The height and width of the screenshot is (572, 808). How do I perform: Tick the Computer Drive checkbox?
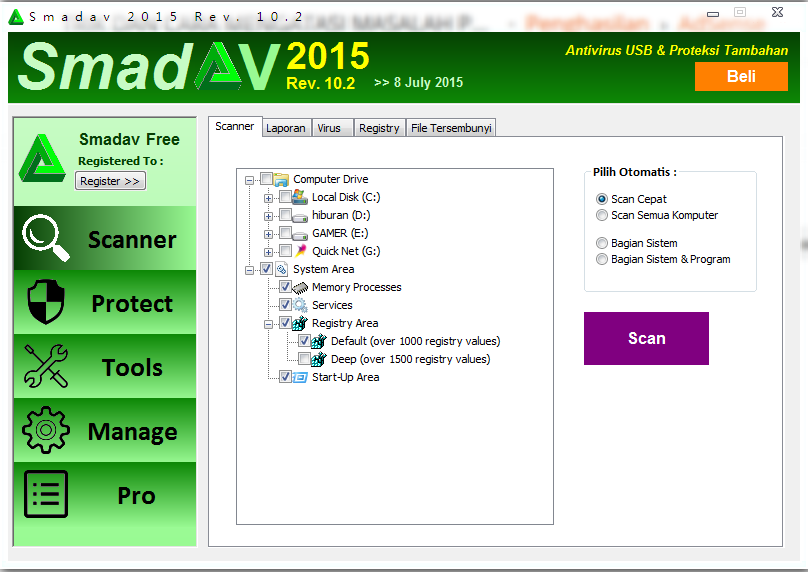tap(266, 179)
